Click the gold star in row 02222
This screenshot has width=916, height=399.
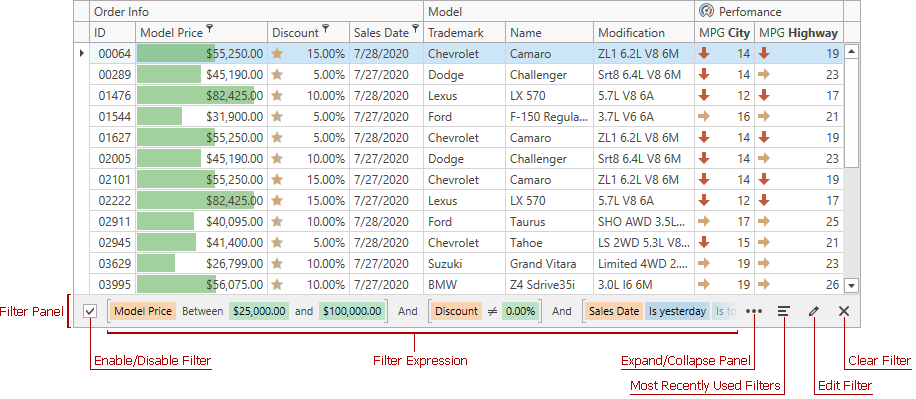click(277, 201)
